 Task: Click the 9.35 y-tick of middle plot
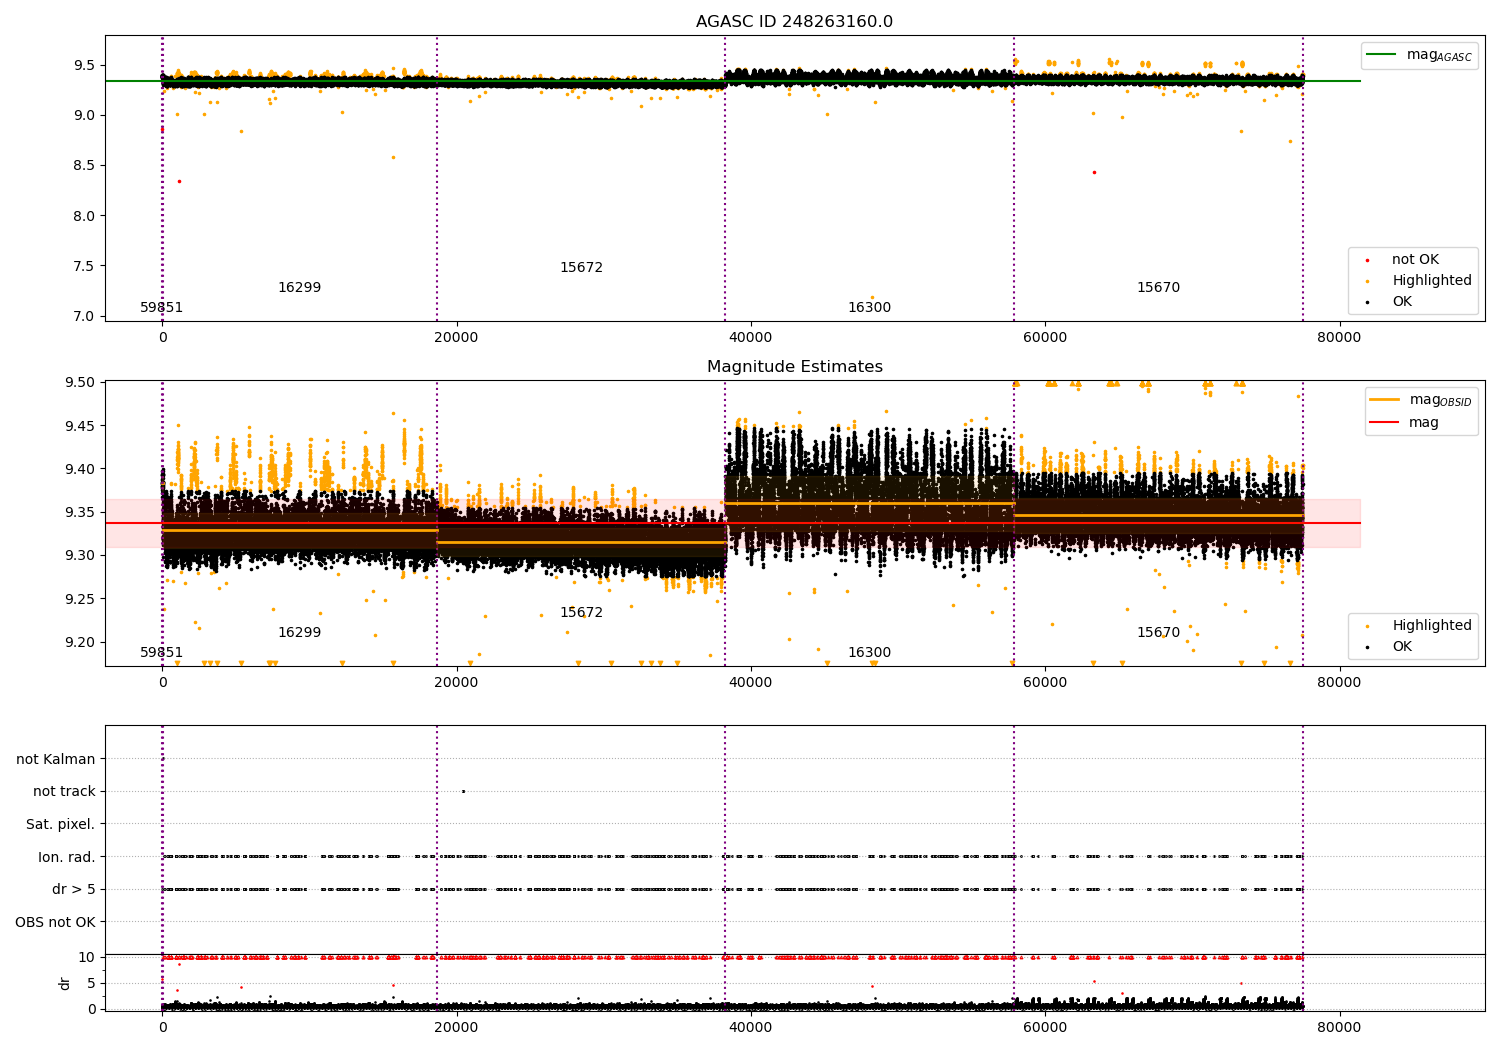(80, 513)
